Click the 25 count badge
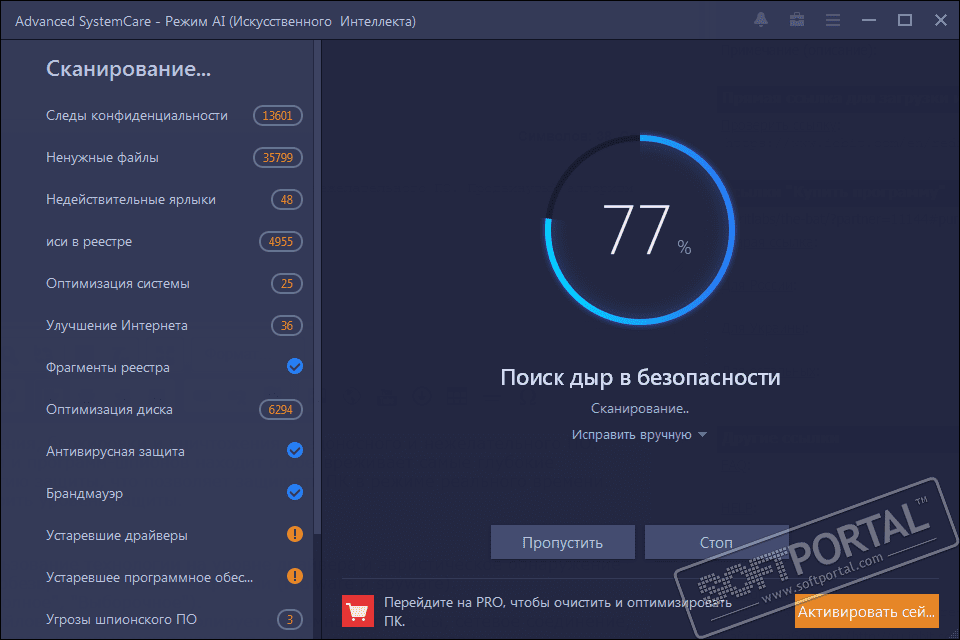This screenshot has height=640, width=960. pos(287,284)
